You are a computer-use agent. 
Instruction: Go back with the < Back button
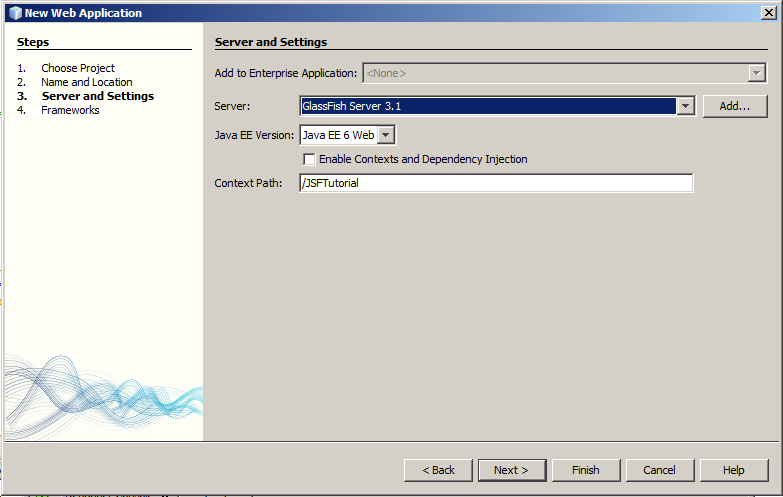click(438, 470)
